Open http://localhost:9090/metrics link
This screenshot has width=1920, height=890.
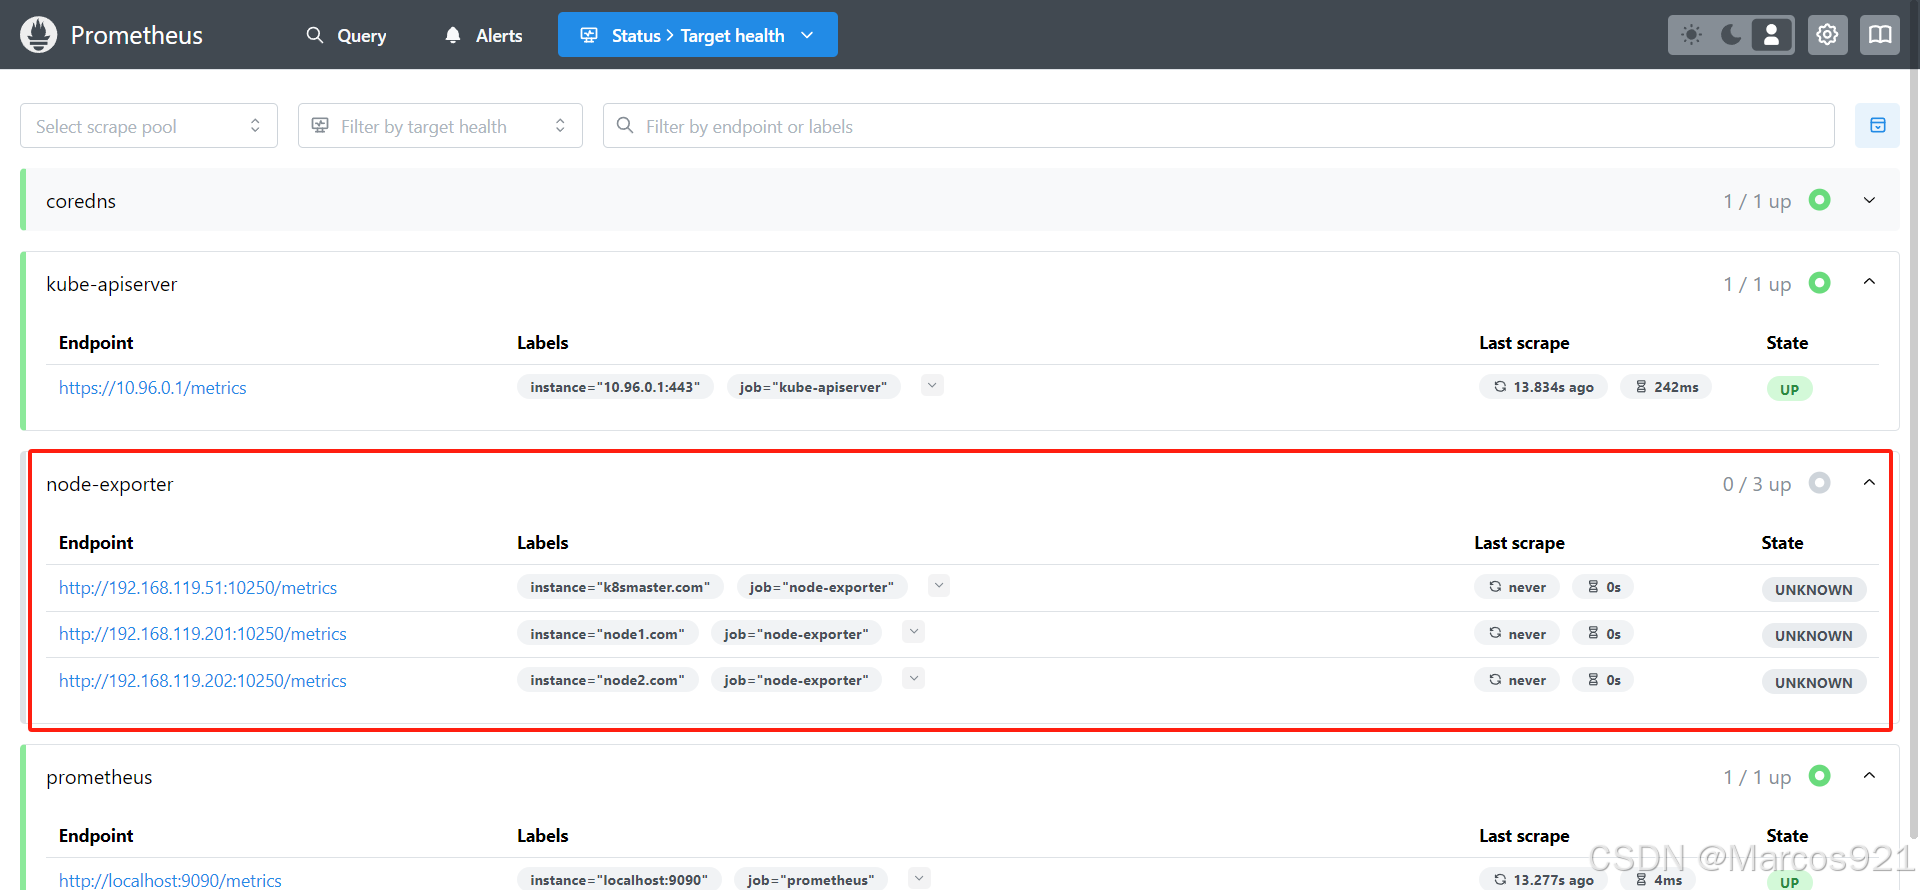click(170, 880)
